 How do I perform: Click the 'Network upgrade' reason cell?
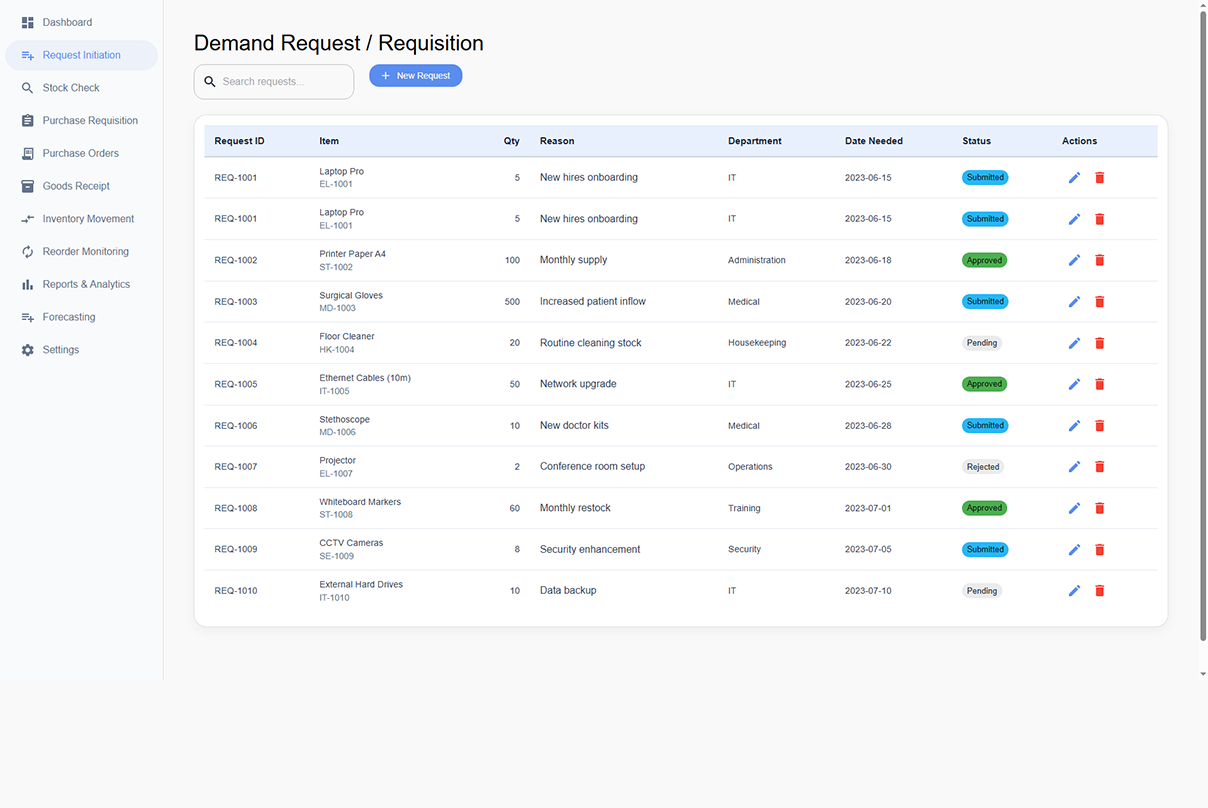point(578,384)
